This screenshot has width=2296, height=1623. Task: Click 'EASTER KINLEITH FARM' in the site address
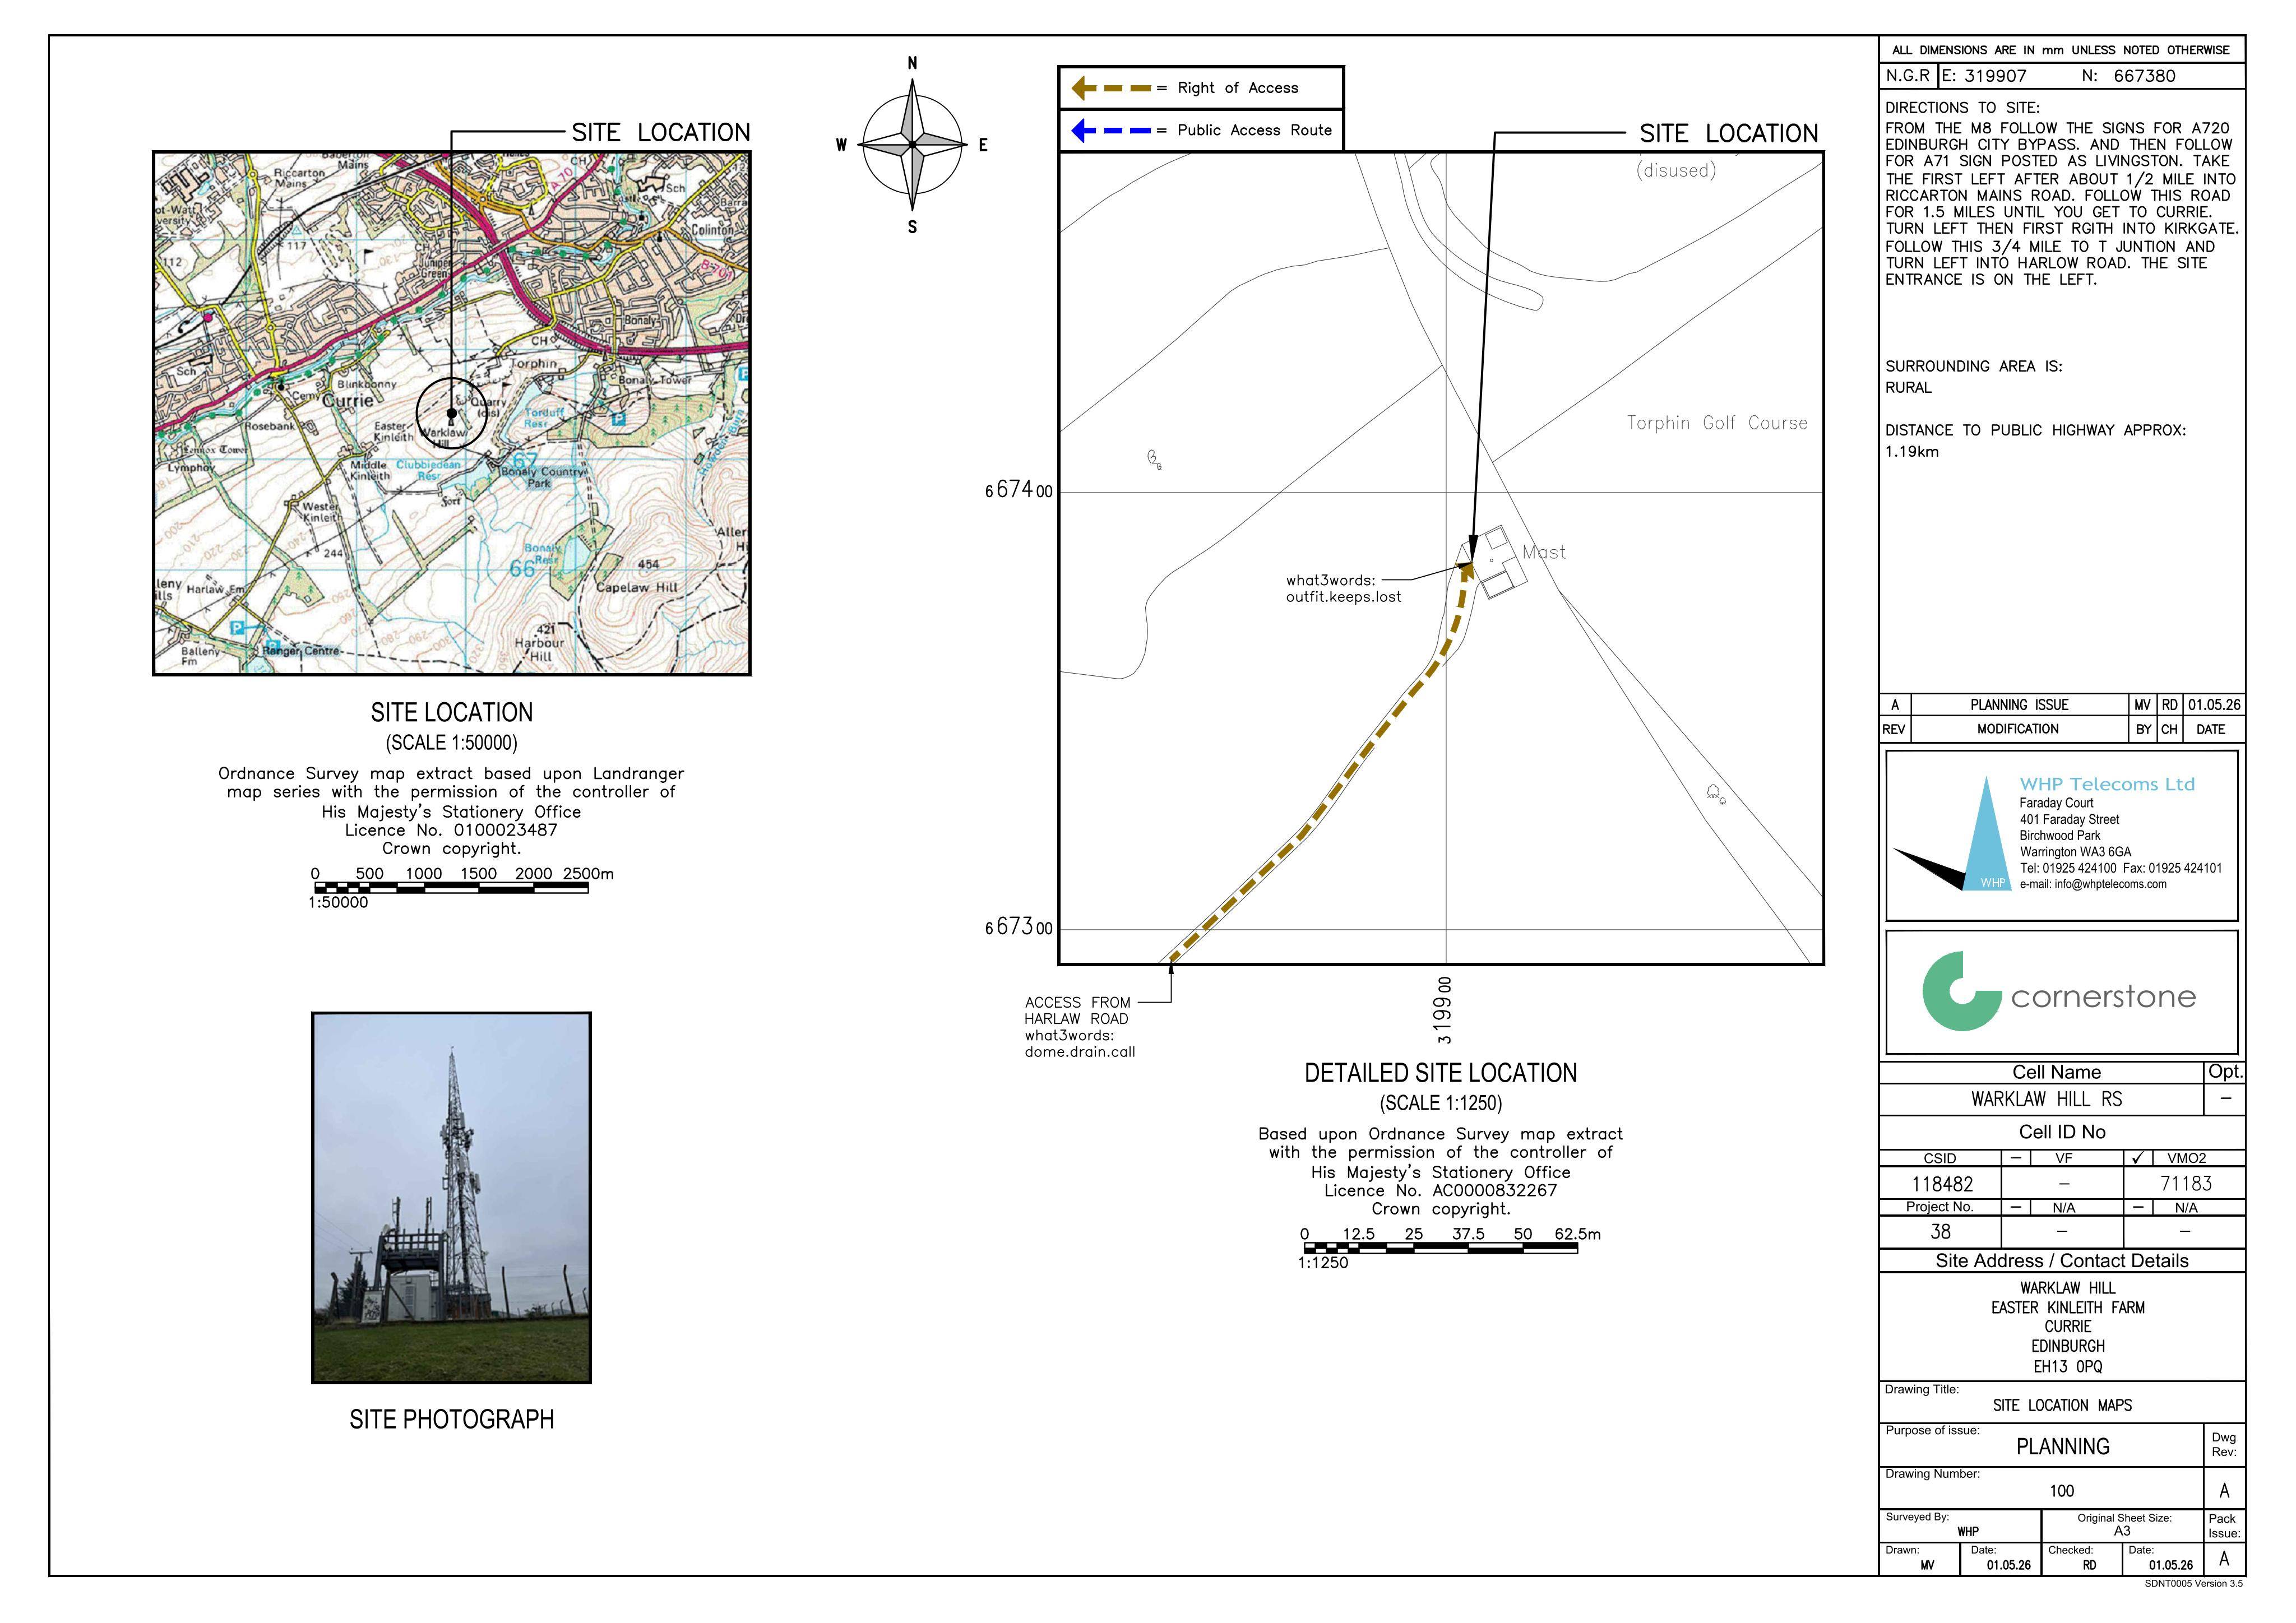(2067, 1308)
